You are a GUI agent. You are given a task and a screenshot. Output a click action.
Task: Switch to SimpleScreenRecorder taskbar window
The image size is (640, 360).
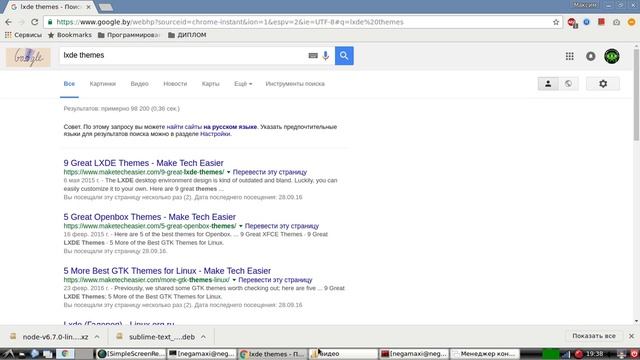click(x=131, y=354)
